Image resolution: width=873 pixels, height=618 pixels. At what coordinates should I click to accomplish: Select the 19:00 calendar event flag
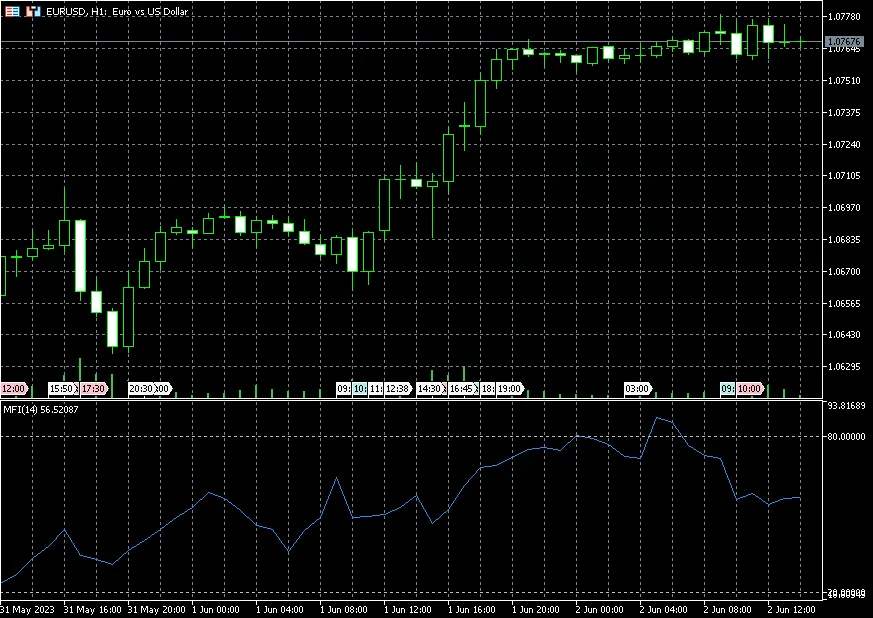509,388
